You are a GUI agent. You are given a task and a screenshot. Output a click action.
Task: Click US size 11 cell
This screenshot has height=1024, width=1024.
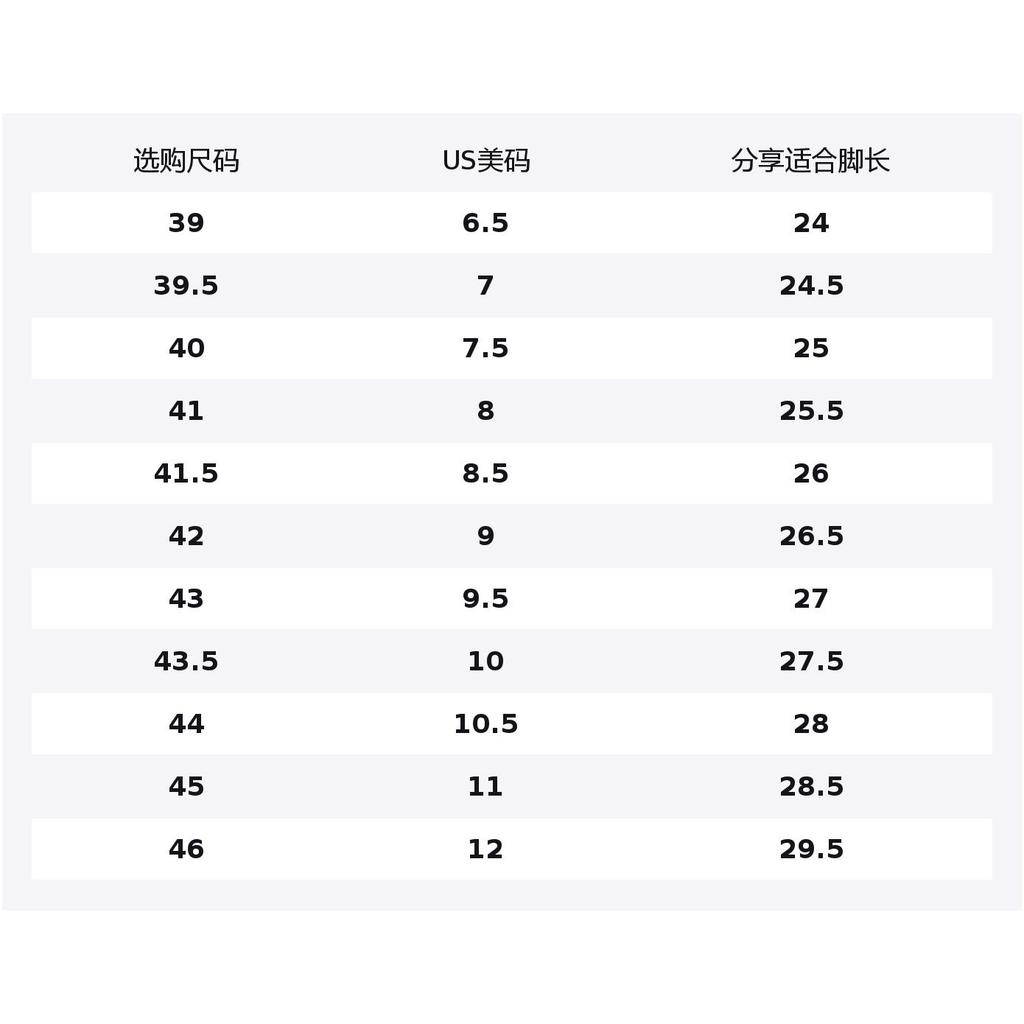click(485, 786)
